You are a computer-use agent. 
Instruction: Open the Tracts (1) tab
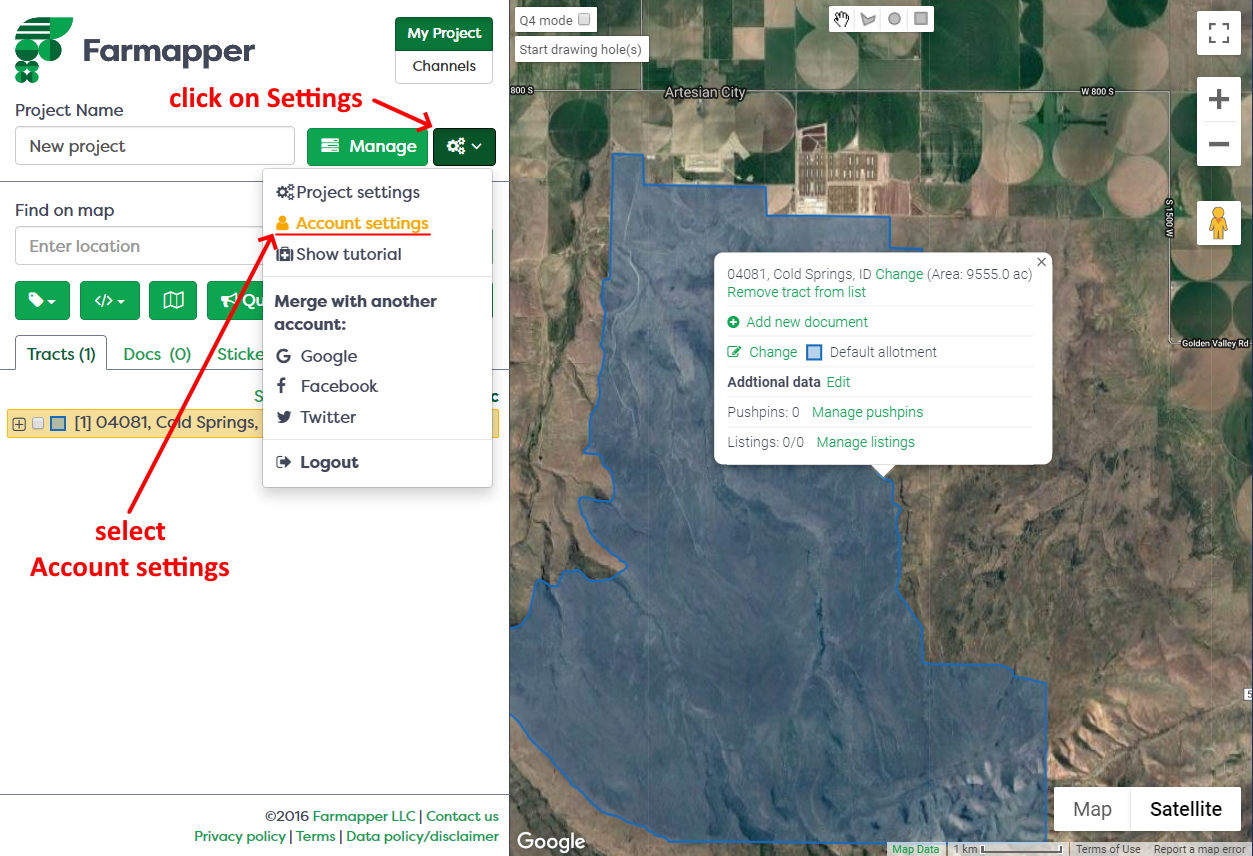pyautogui.click(x=61, y=354)
